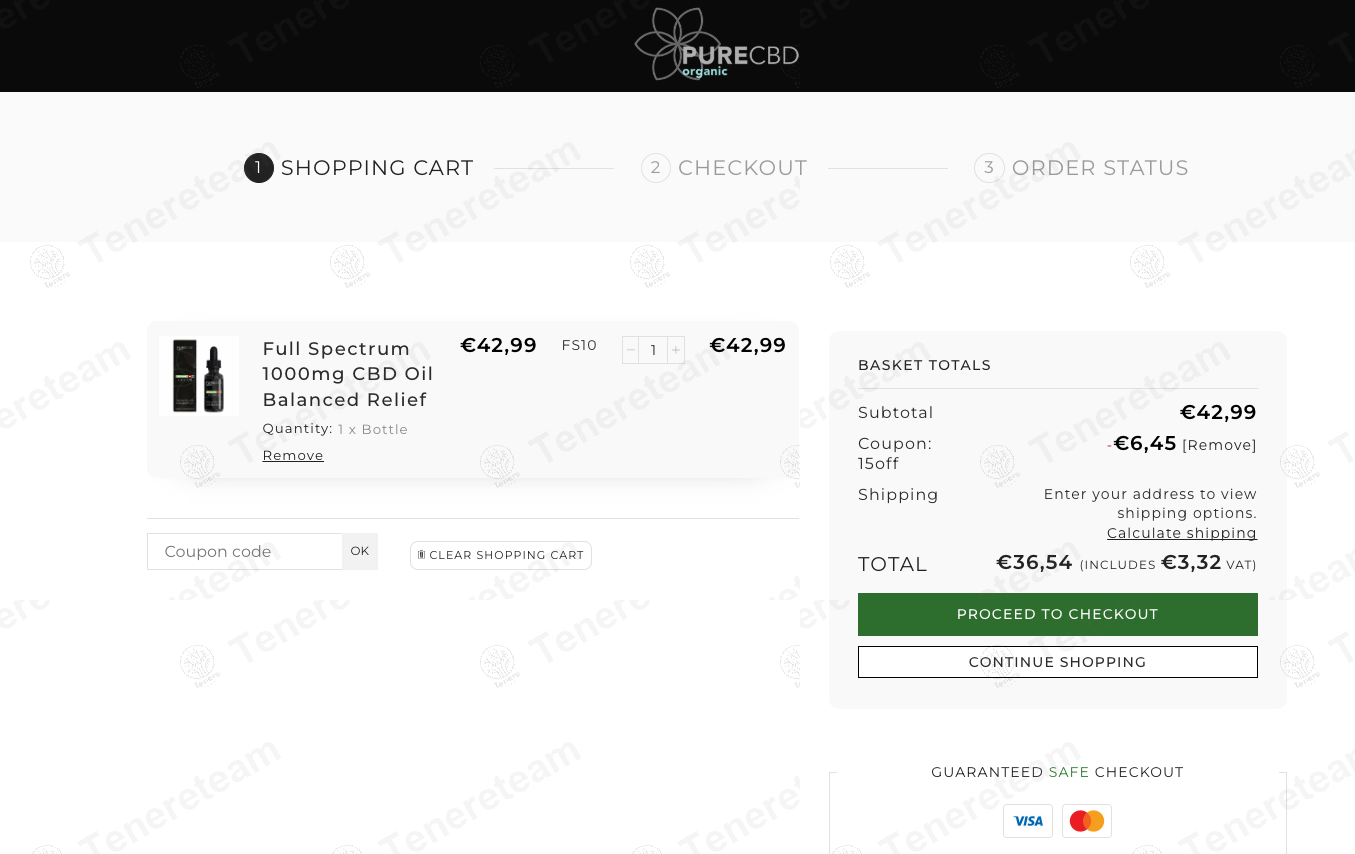Screen dimensions: 1355x854
Task: Click the Visa card icon
Action: 1028,821
